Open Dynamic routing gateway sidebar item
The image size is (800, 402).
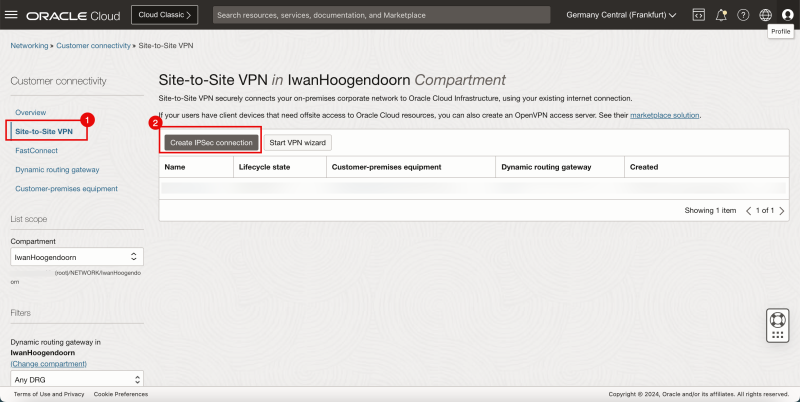click(x=57, y=169)
